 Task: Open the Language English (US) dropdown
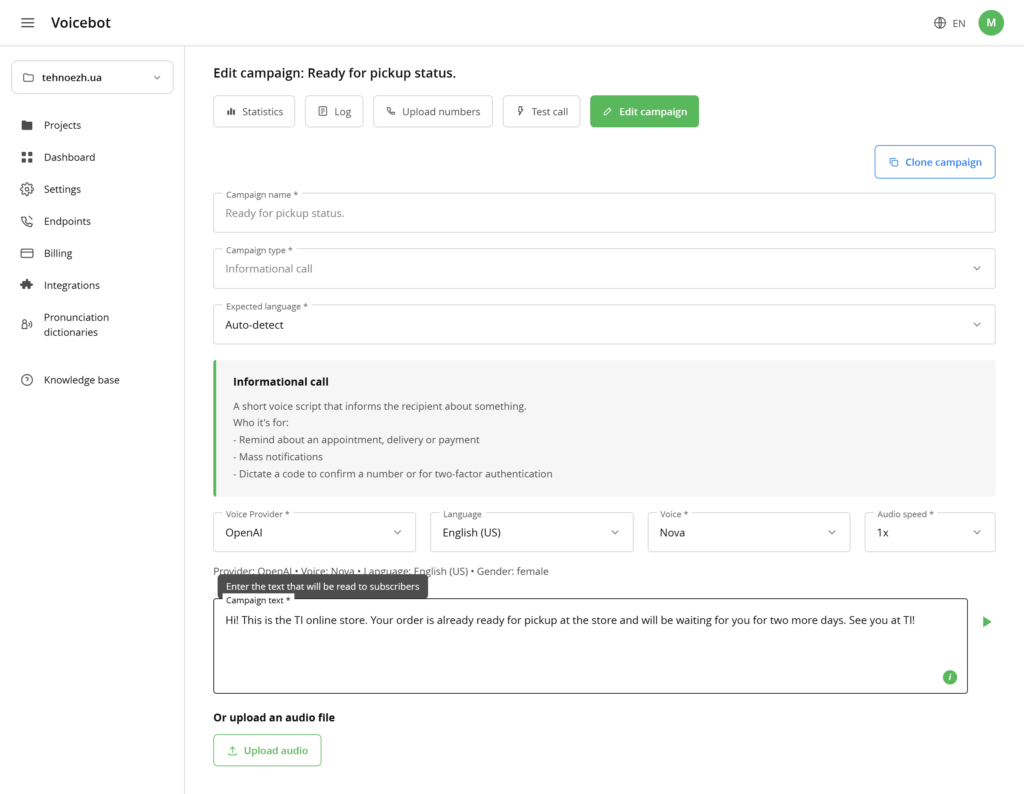(x=532, y=532)
